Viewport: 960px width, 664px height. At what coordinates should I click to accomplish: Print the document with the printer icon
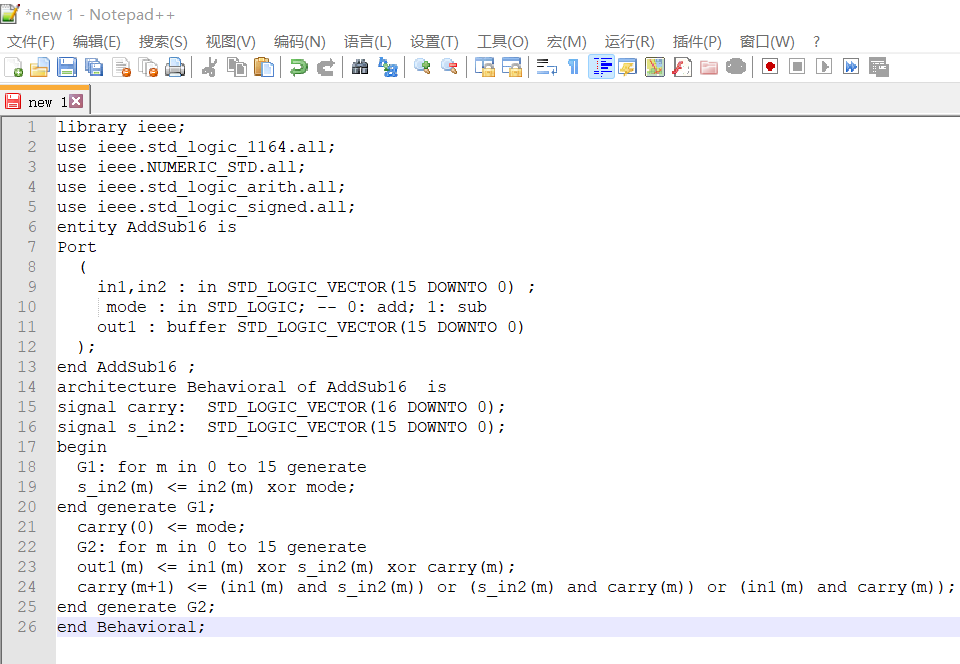(x=175, y=67)
